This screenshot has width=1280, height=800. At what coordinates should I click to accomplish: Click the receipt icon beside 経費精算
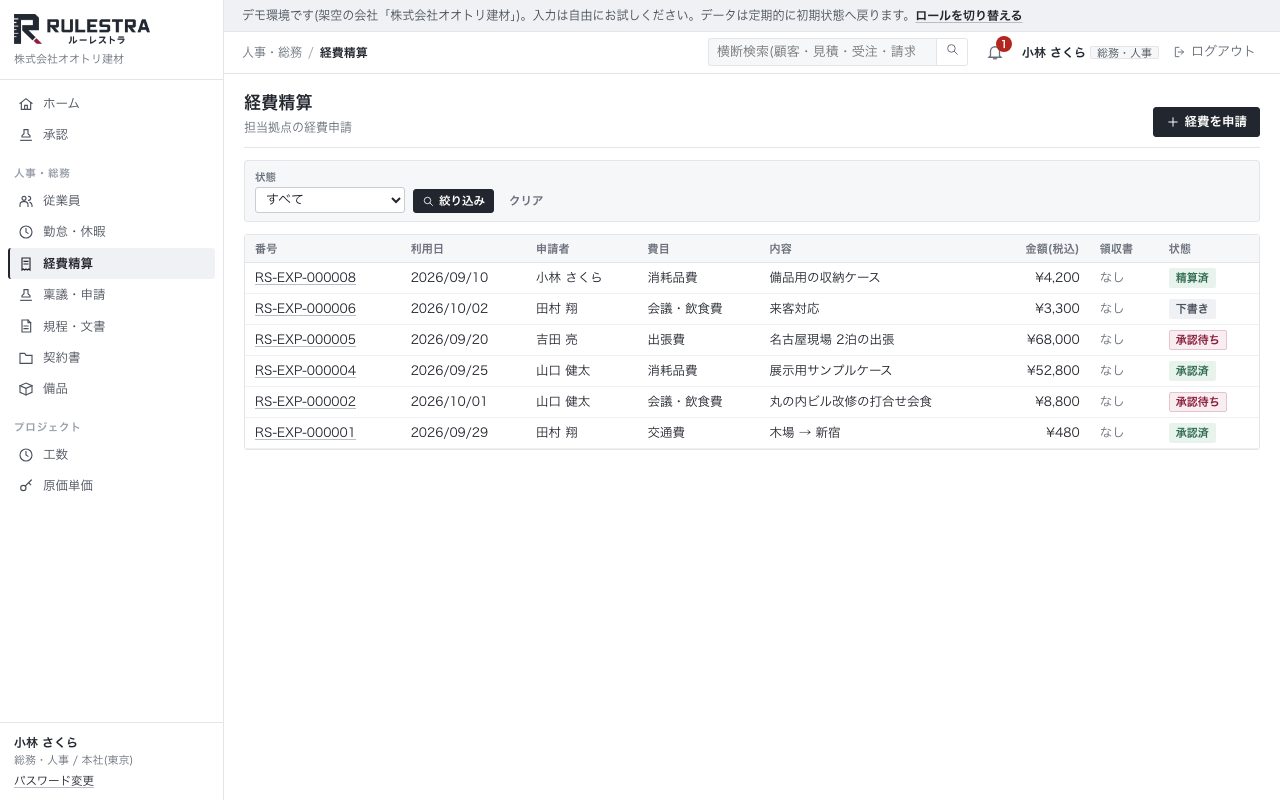click(26, 264)
